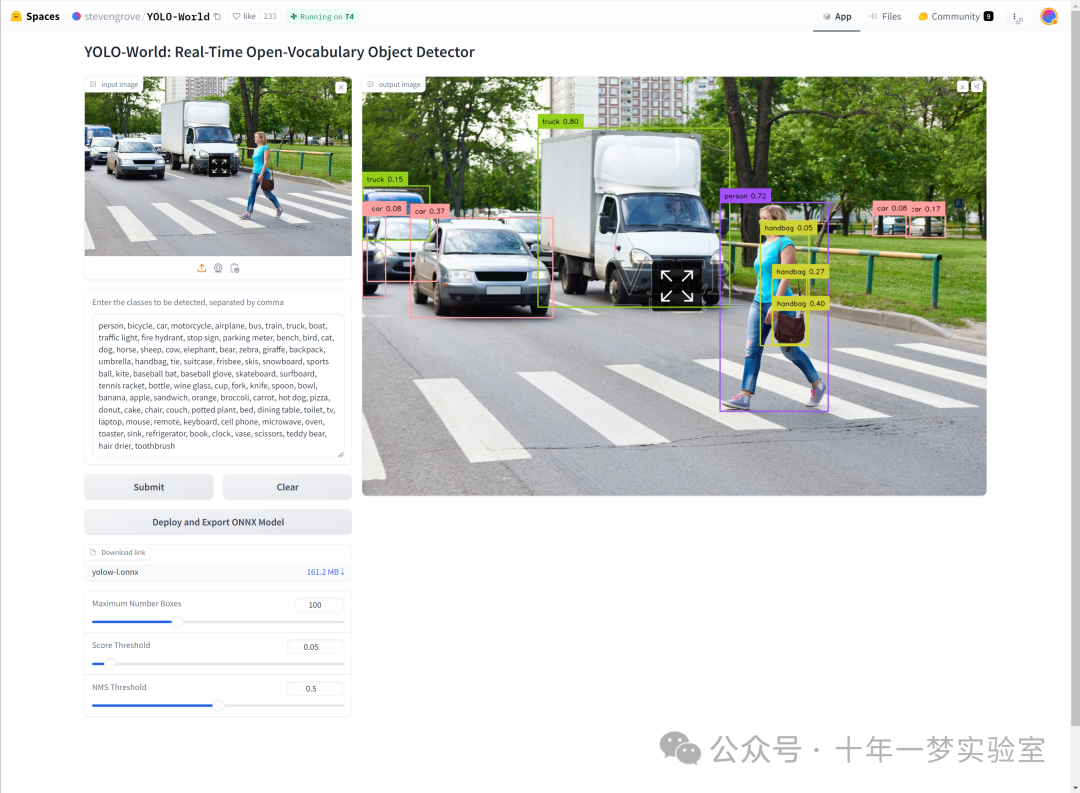Click 'Enter the classes to be detected' label

point(188,302)
